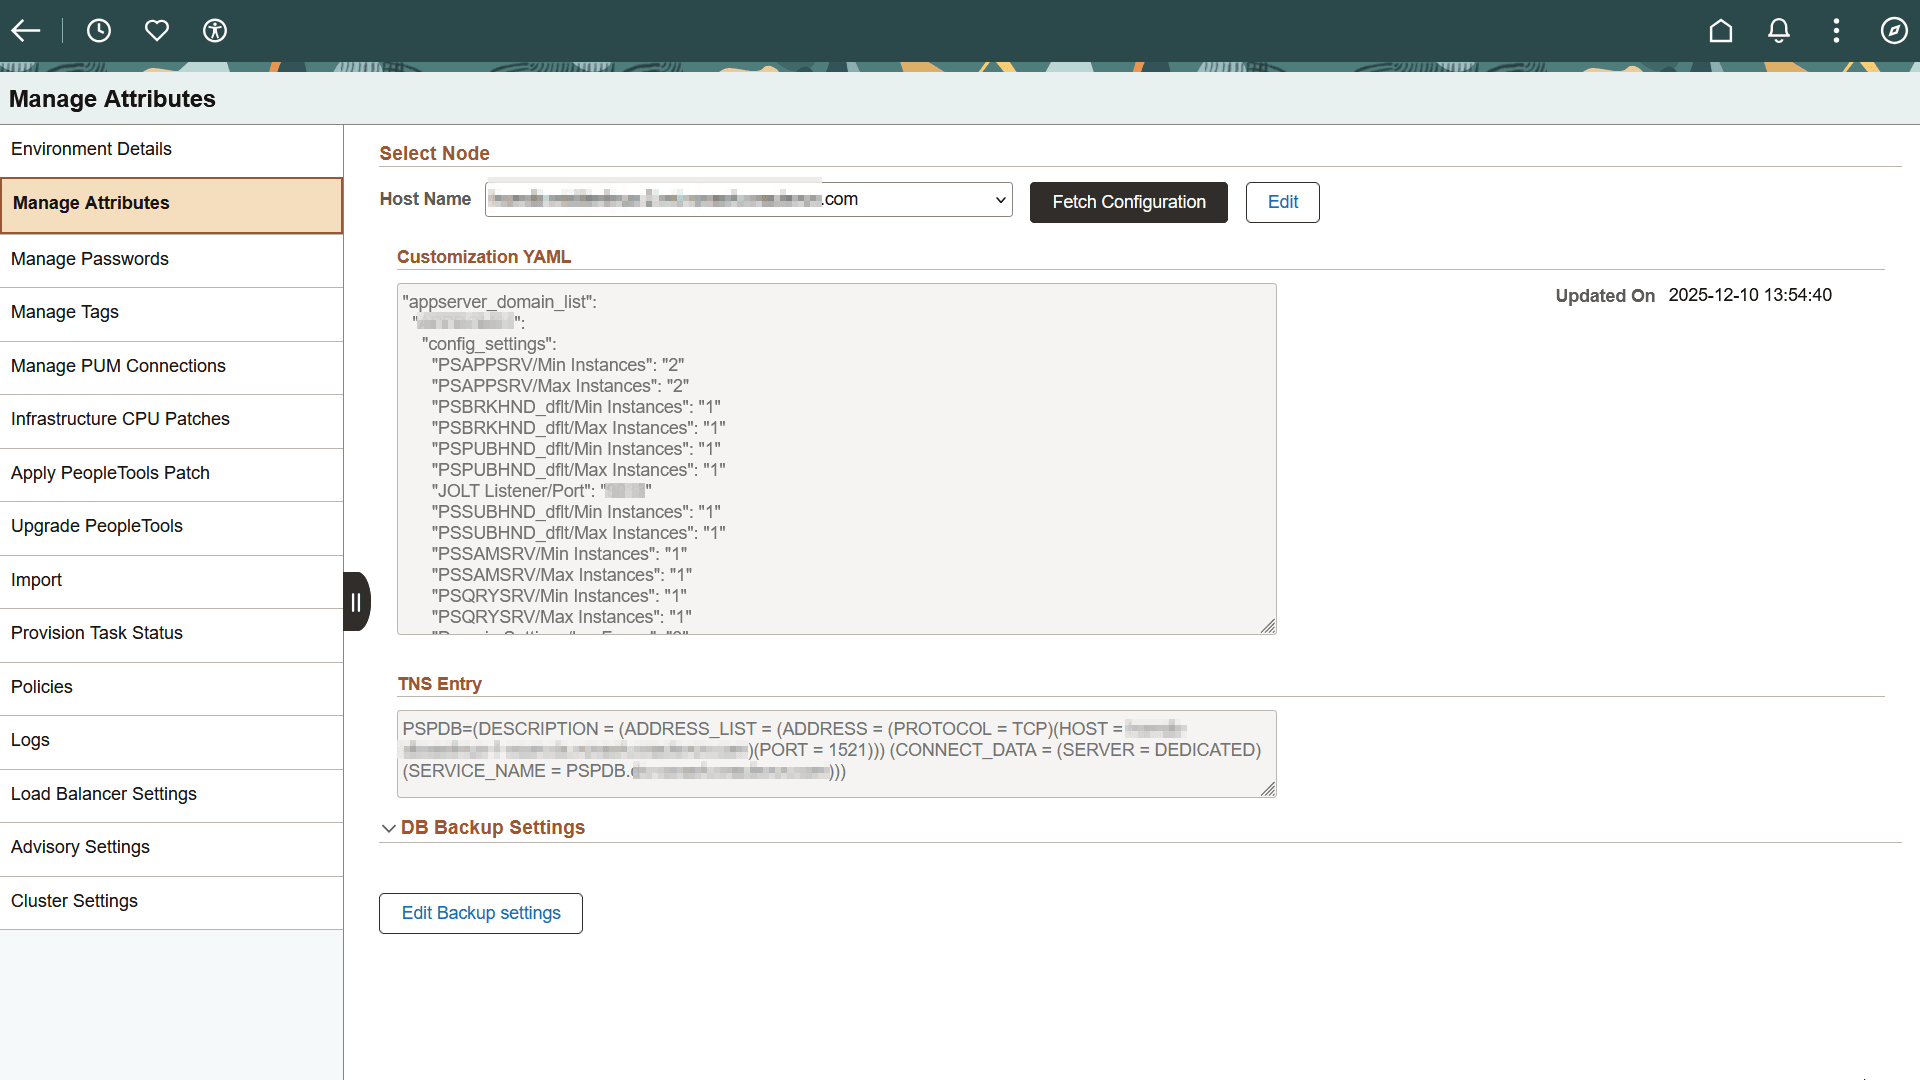The height and width of the screenshot is (1080, 1920).
Task: Switch to Load Balancer Settings
Action: coord(104,794)
